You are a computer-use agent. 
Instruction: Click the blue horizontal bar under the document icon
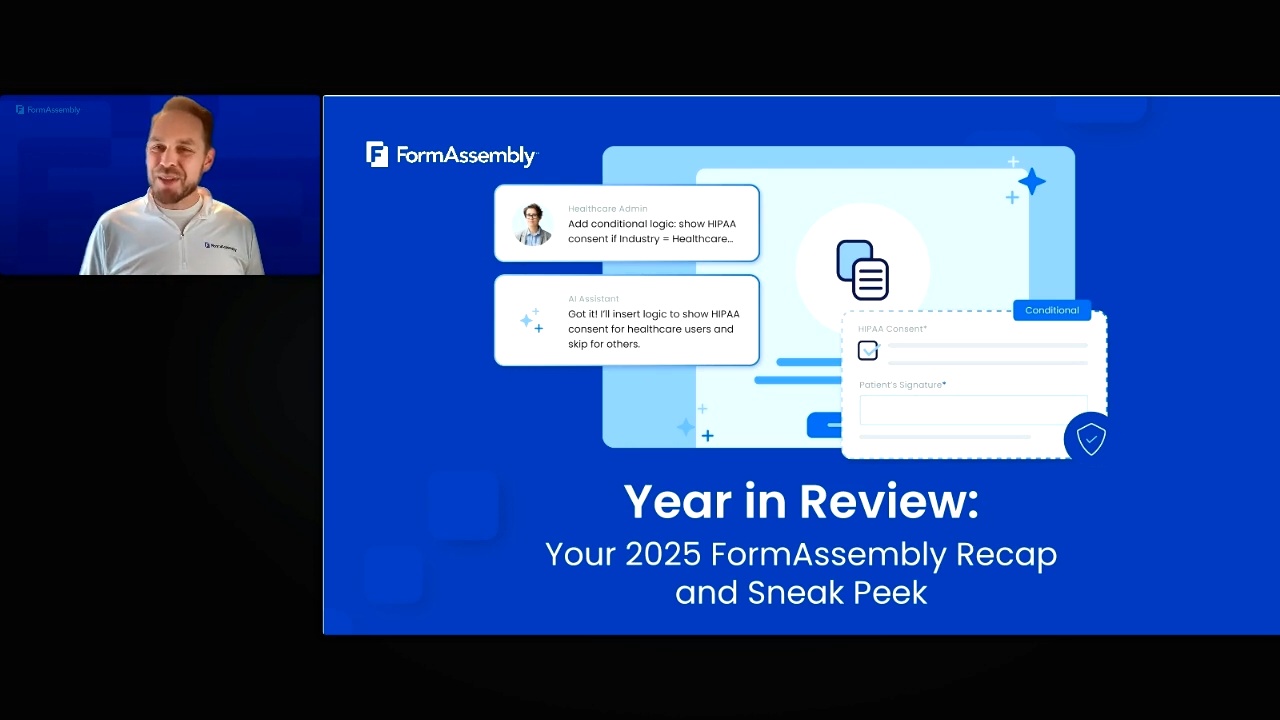coord(808,362)
